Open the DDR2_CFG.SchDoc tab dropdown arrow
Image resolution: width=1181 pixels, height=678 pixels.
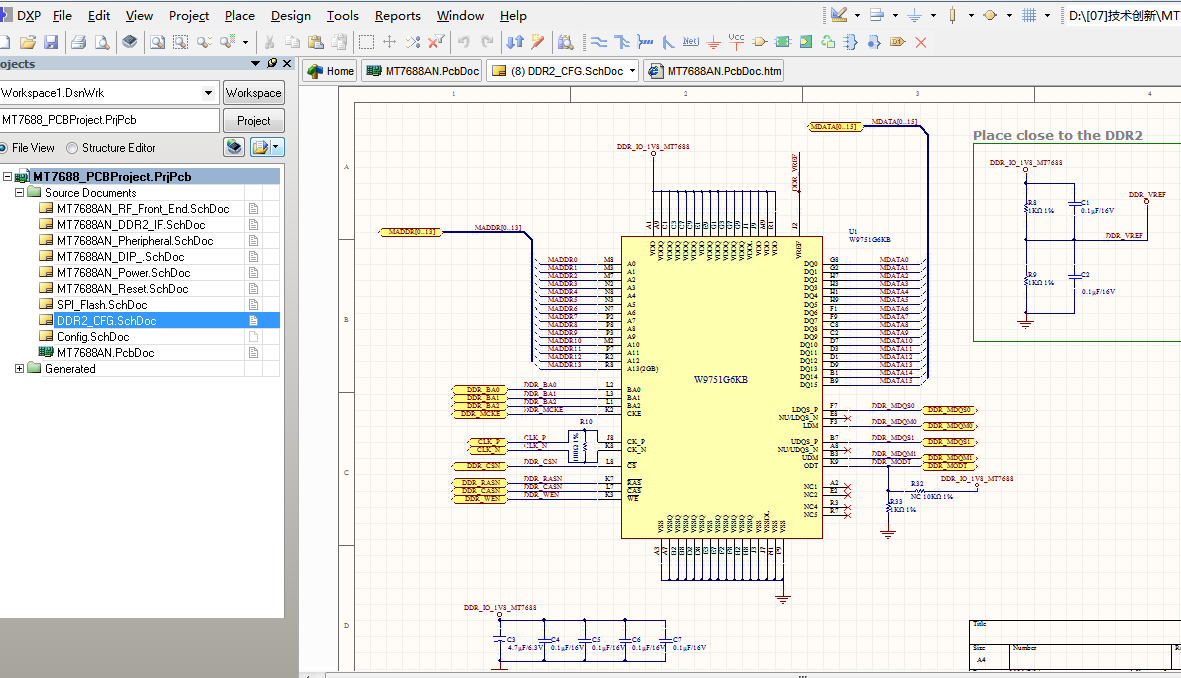(632, 71)
